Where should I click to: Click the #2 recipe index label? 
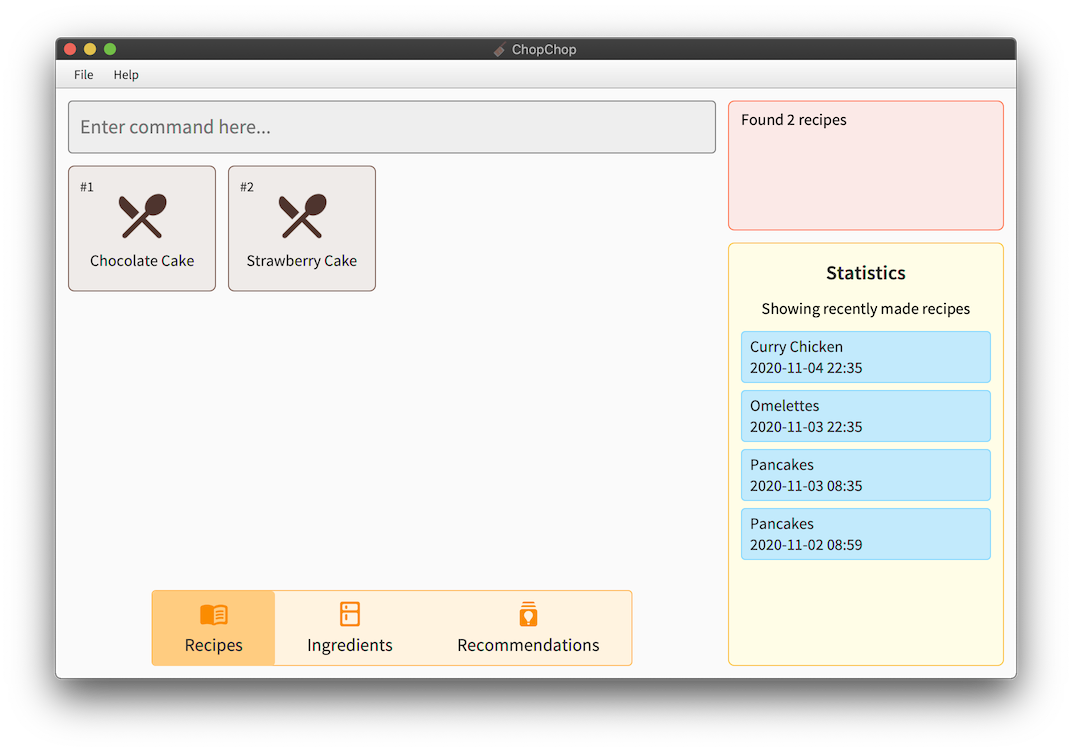point(247,187)
